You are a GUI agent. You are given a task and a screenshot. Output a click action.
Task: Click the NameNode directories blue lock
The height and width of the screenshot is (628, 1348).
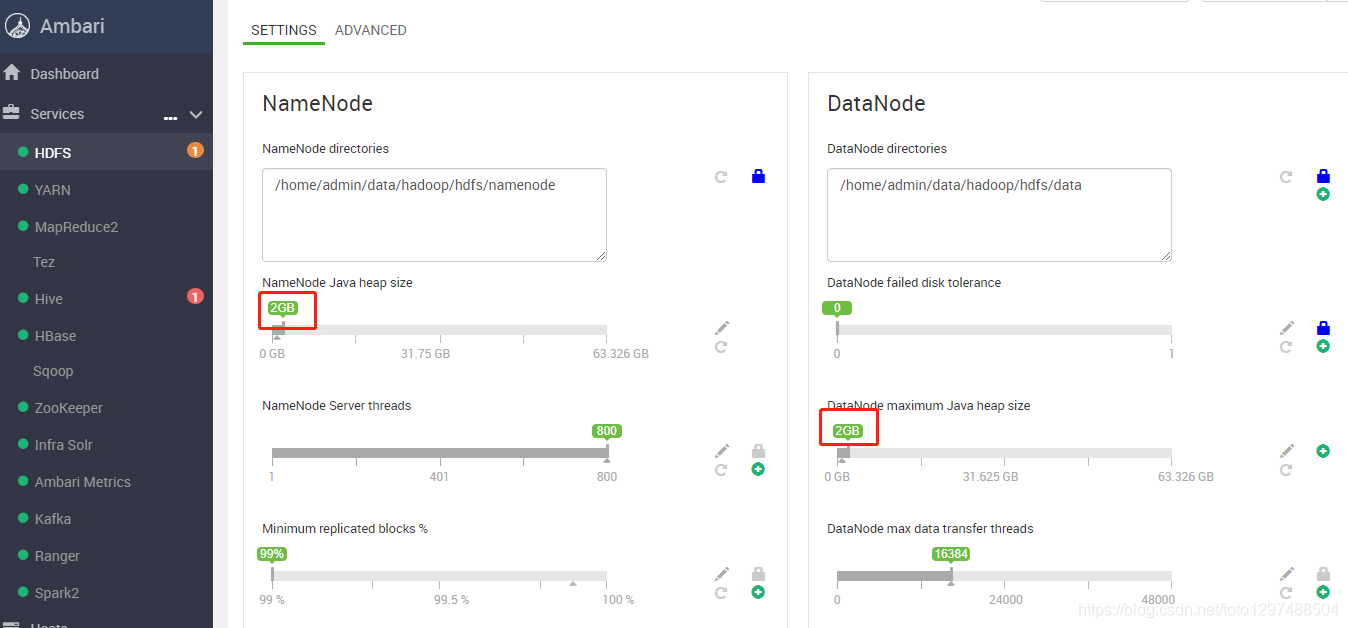(758, 176)
